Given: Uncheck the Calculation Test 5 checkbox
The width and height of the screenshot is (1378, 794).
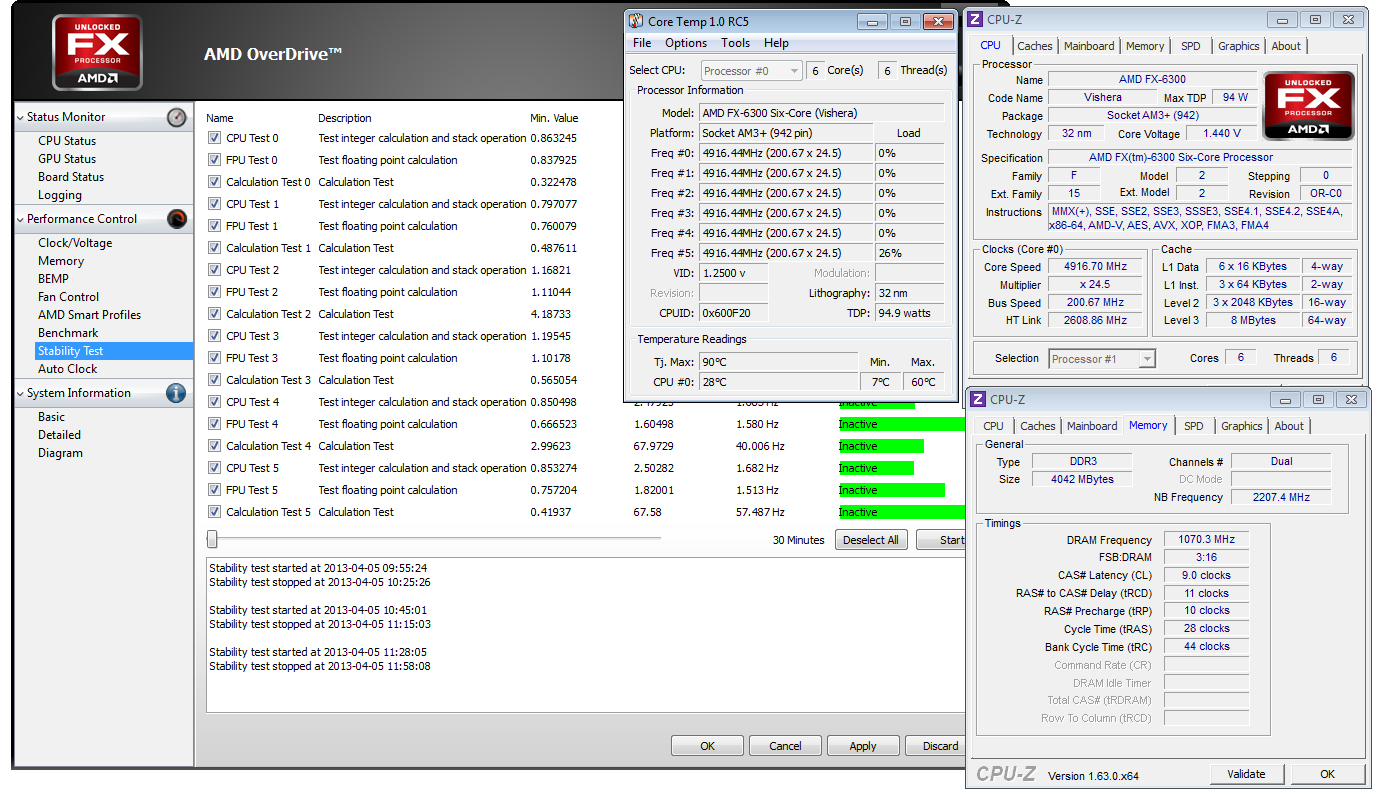Looking at the screenshot, I should tap(214, 512).
